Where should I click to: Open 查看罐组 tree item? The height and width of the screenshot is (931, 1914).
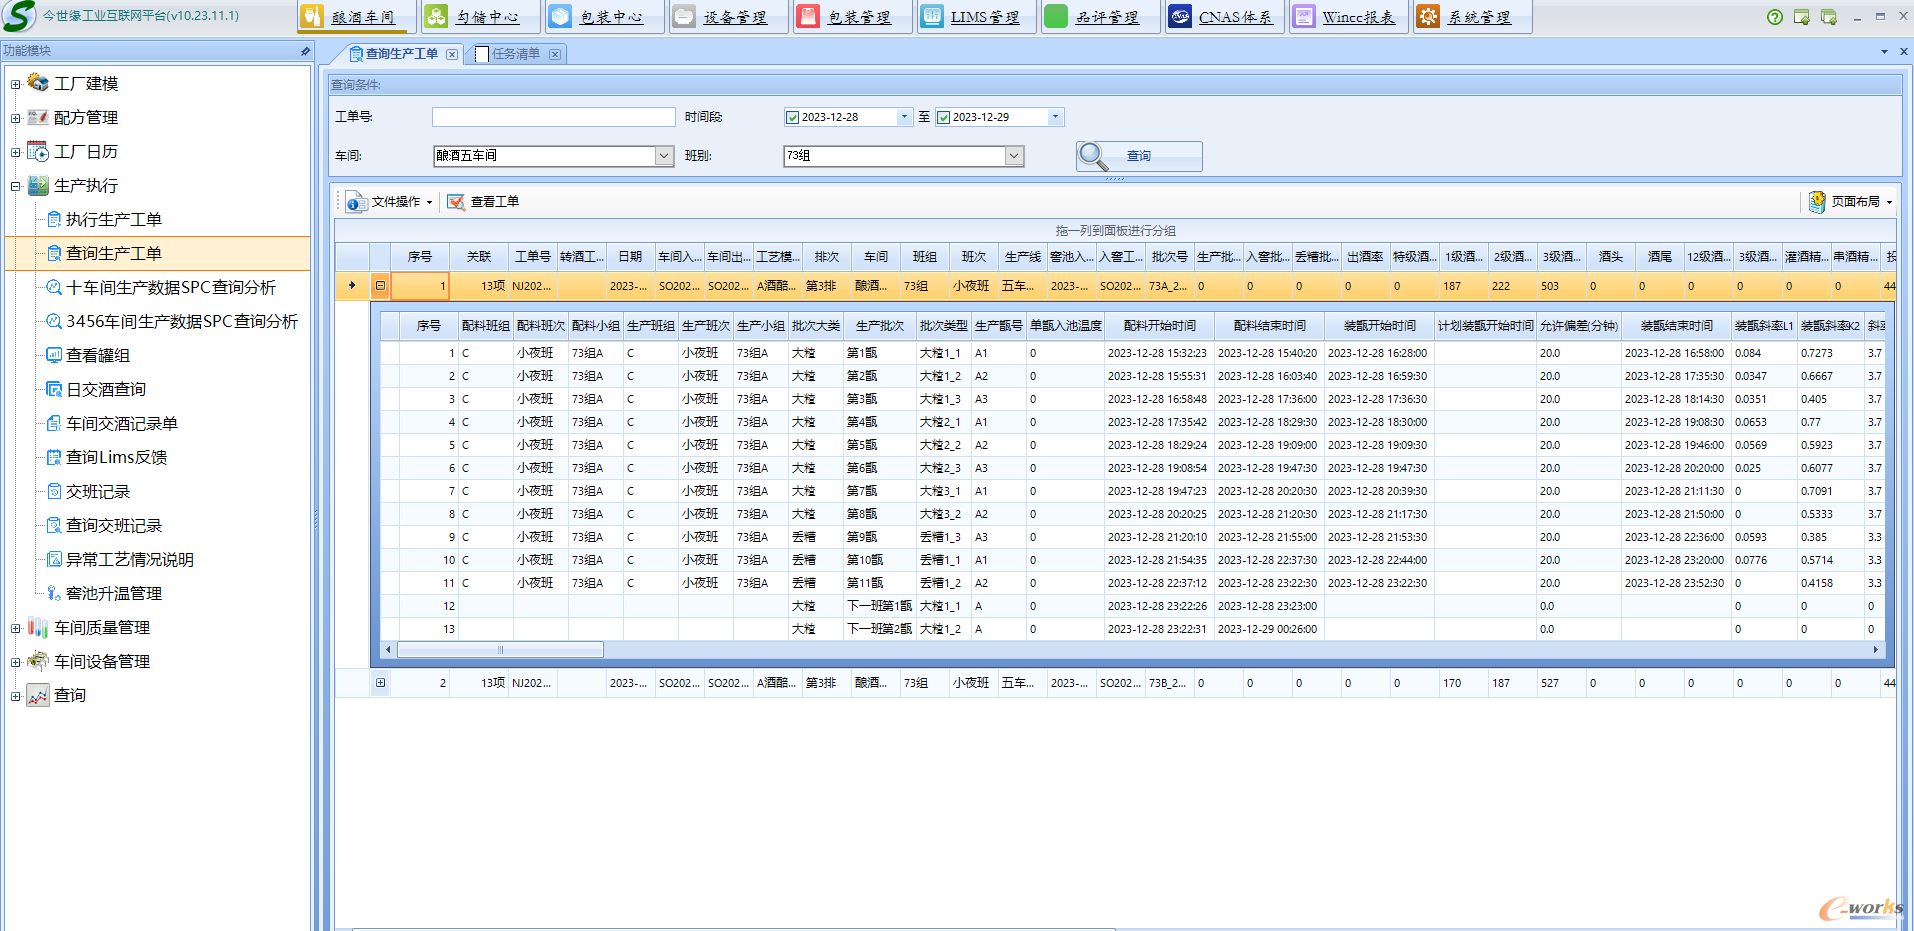(97, 356)
